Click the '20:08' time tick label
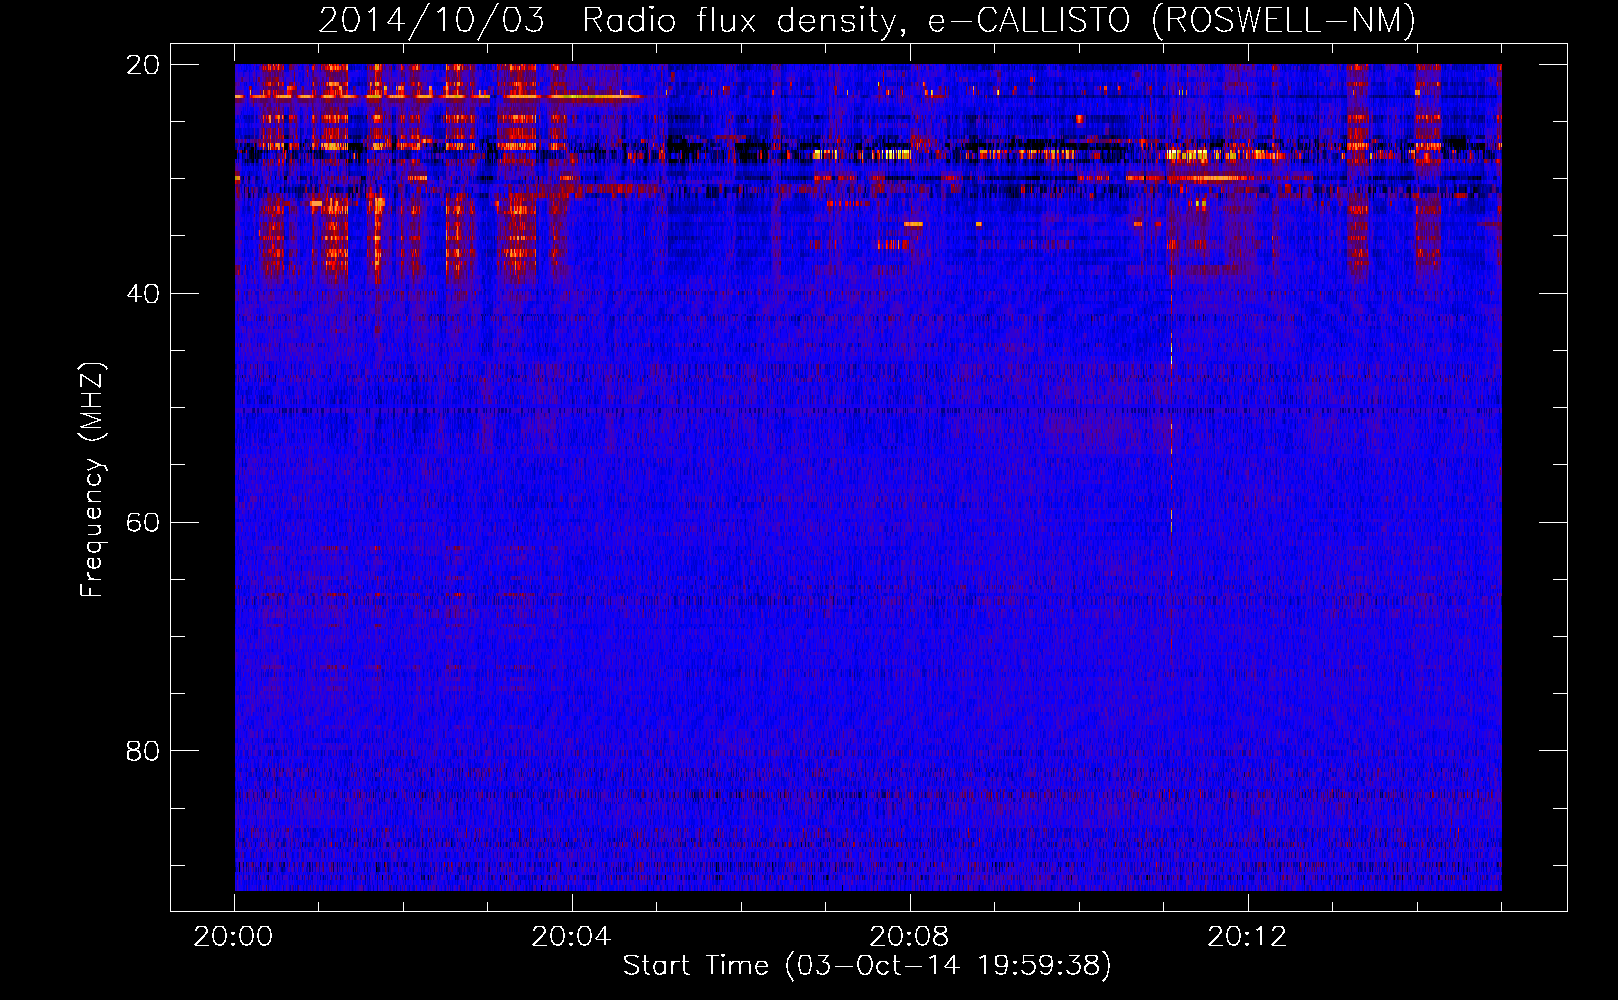 click(909, 937)
